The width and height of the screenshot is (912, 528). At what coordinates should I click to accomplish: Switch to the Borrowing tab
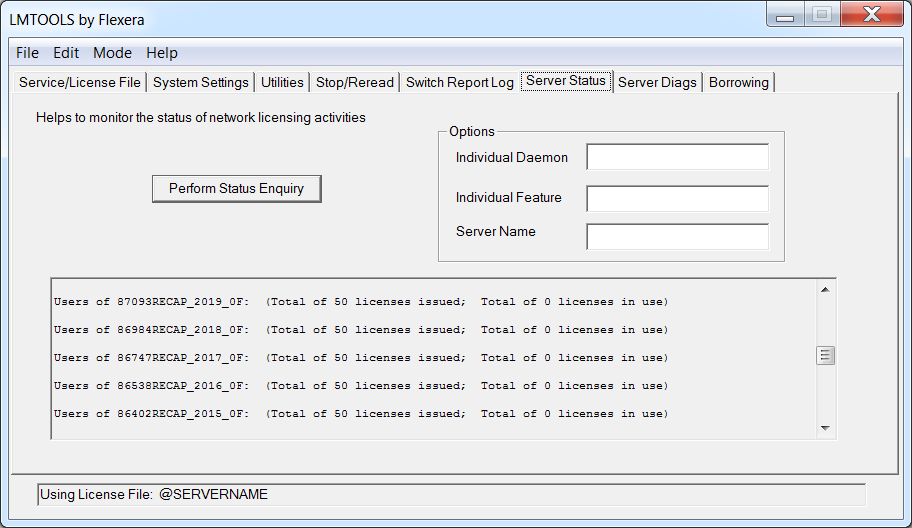[739, 83]
